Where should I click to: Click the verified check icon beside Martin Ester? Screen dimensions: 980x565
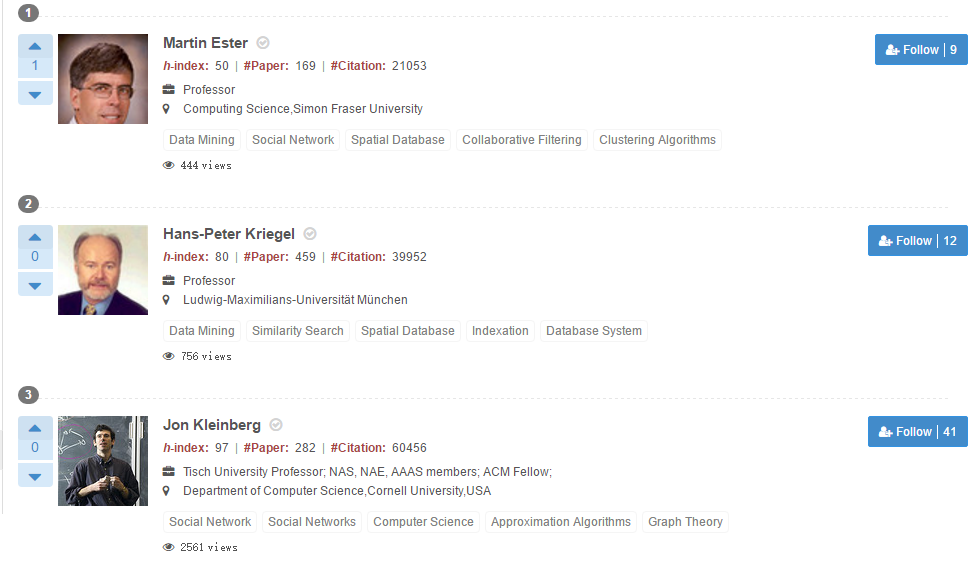(x=263, y=43)
